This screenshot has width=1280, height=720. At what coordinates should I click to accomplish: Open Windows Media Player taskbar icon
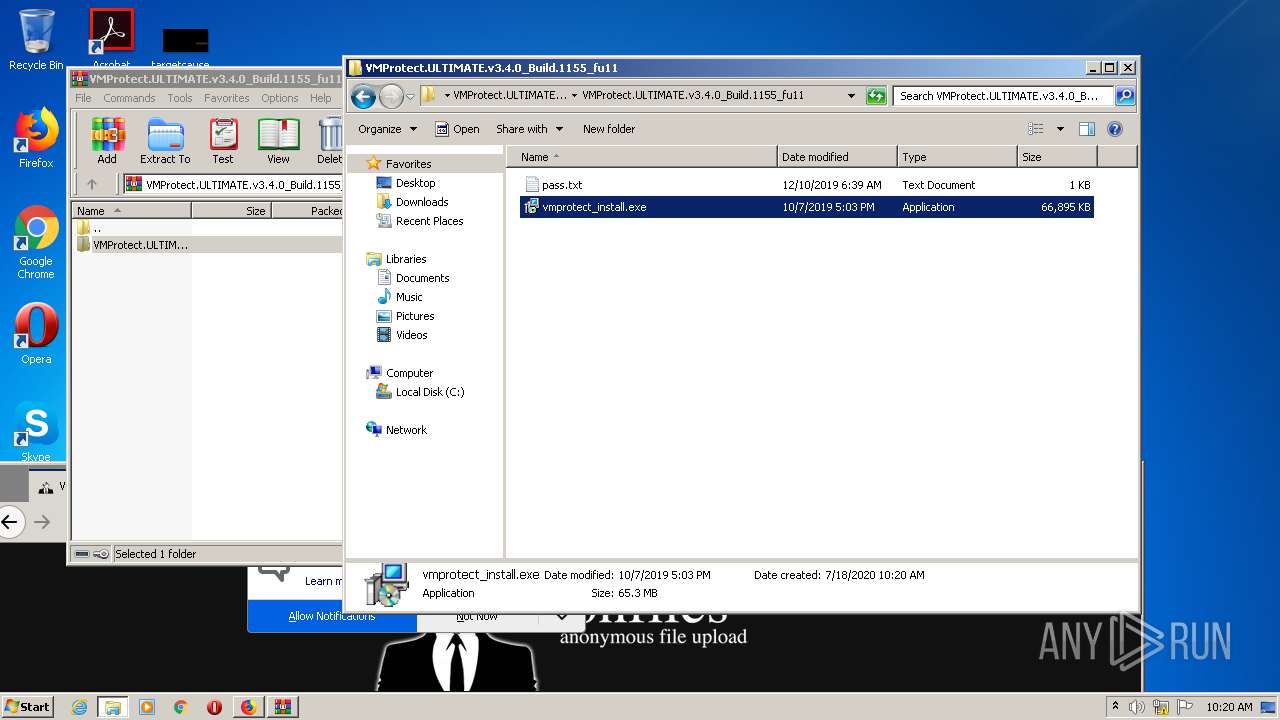(147, 707)
